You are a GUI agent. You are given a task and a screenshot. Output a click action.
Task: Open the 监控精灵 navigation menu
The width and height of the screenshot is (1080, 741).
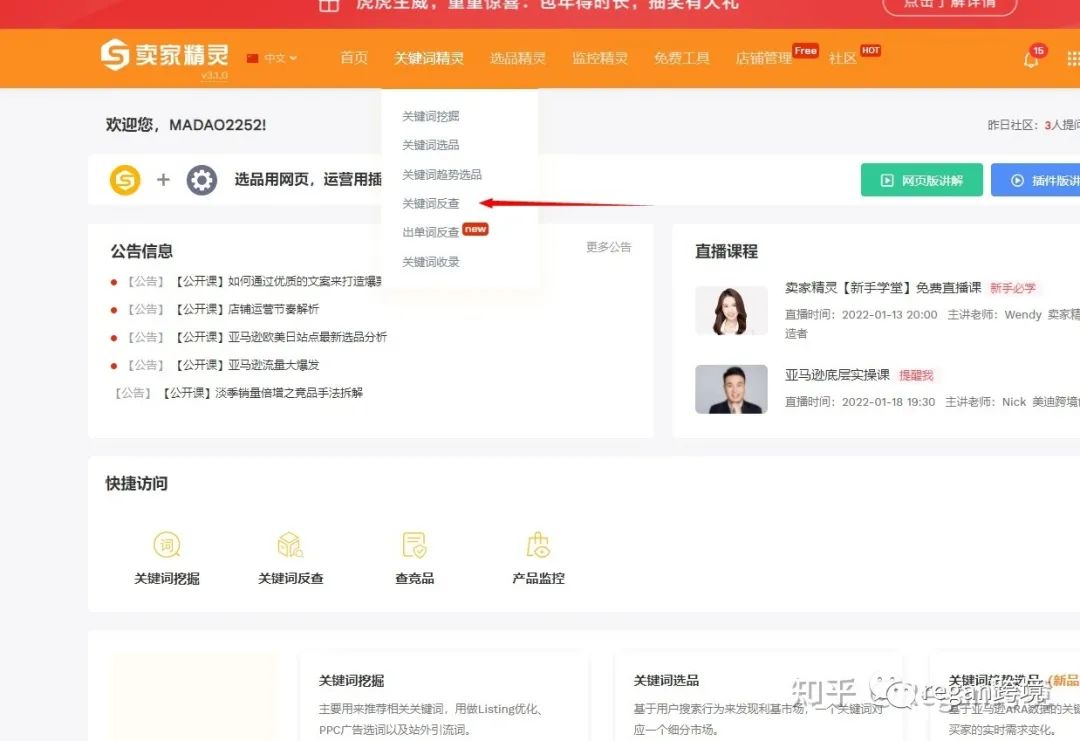[x=600, y=58]
